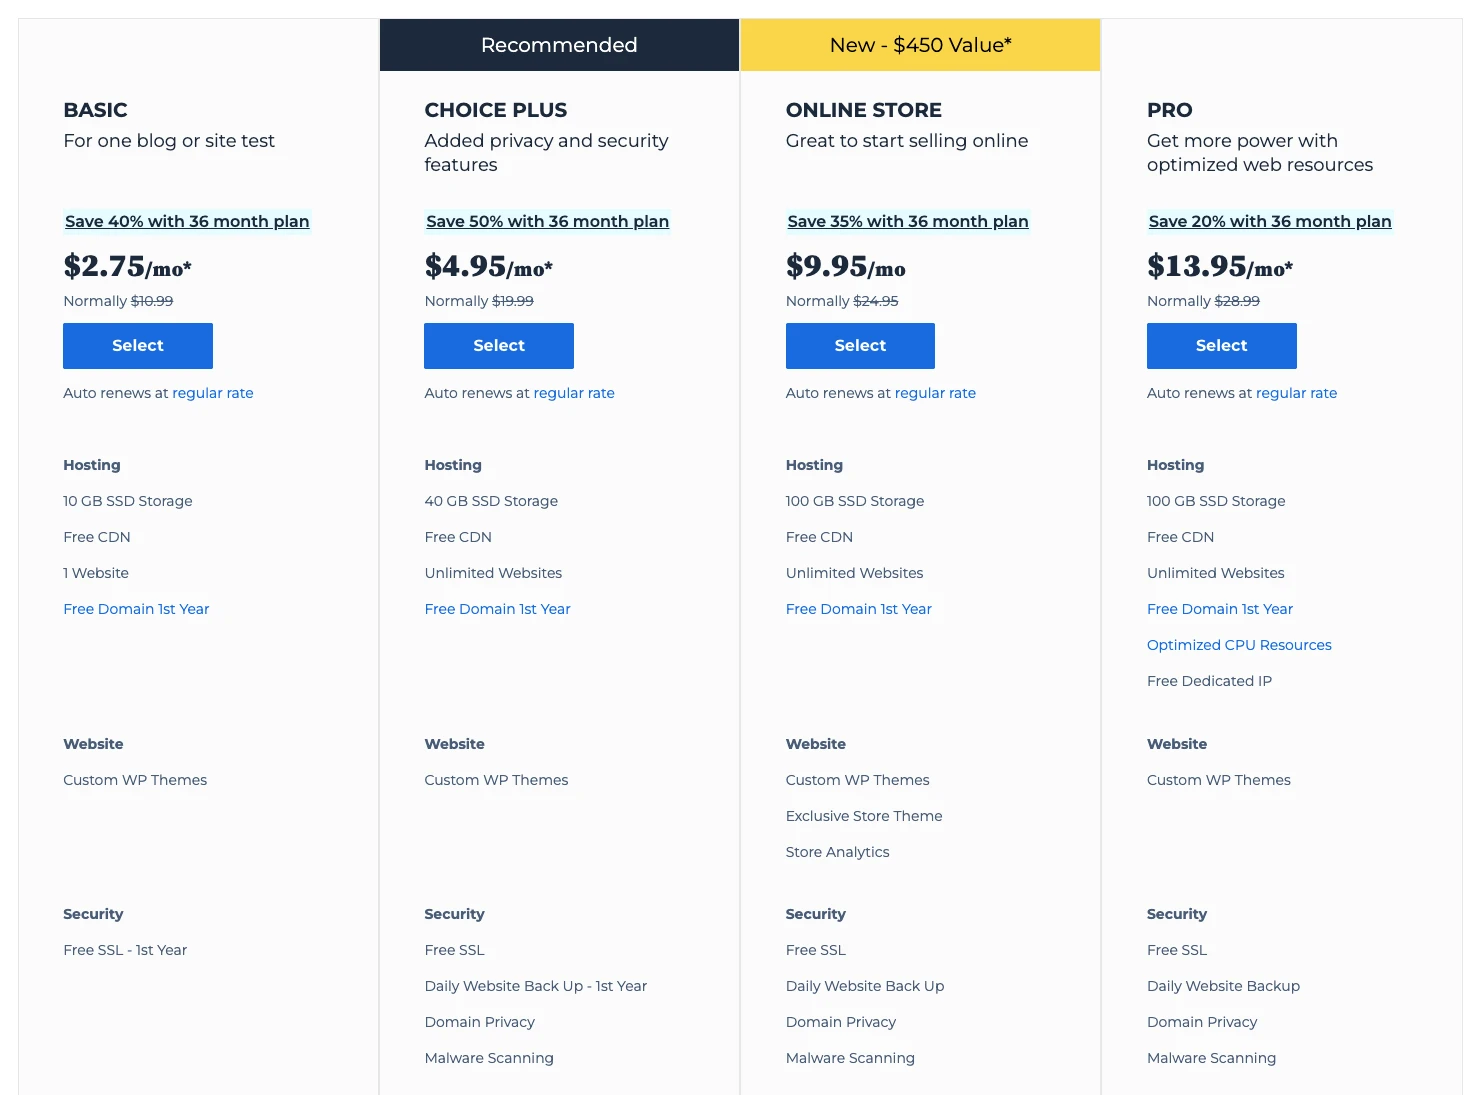Click the New - $450 Value banner

920,45
